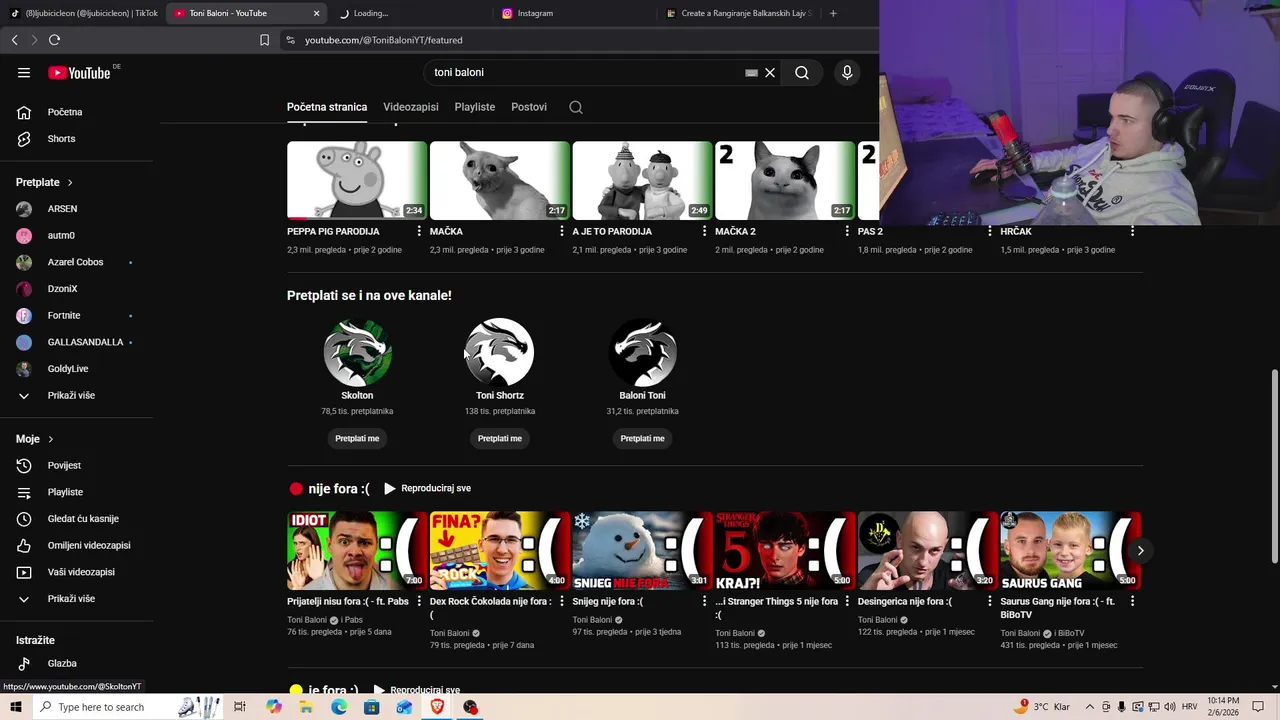Subscribe to Baloni Toni with Pretplati me
The height and width of the screenshot is (720, 1280).
(x=642, y=438)
